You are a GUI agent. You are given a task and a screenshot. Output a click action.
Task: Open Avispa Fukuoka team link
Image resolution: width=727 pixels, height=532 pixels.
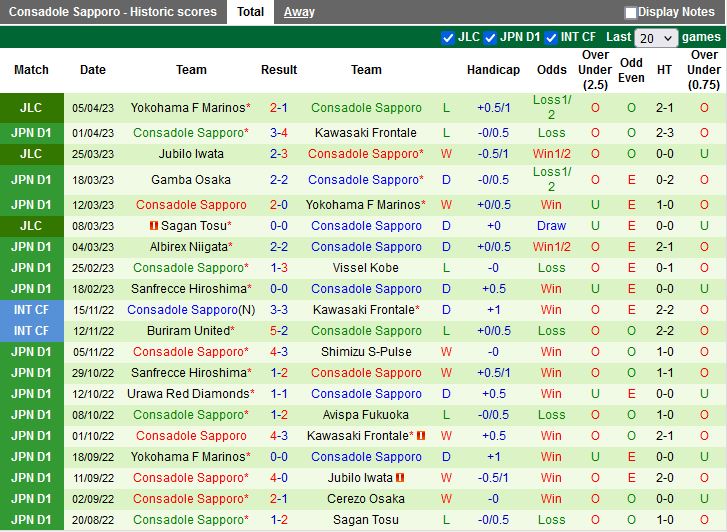point(366,415)
